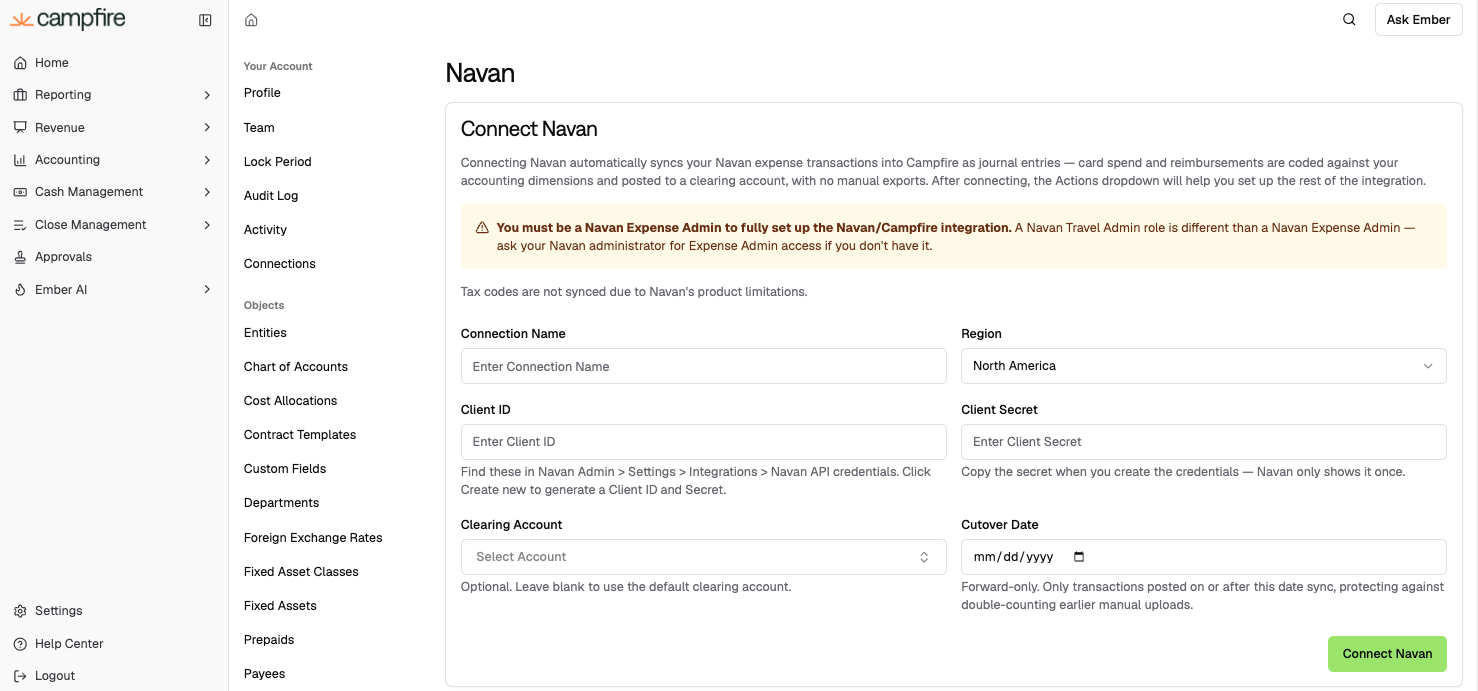
Task: Click the Campfire logo
Action: (68, 19)
